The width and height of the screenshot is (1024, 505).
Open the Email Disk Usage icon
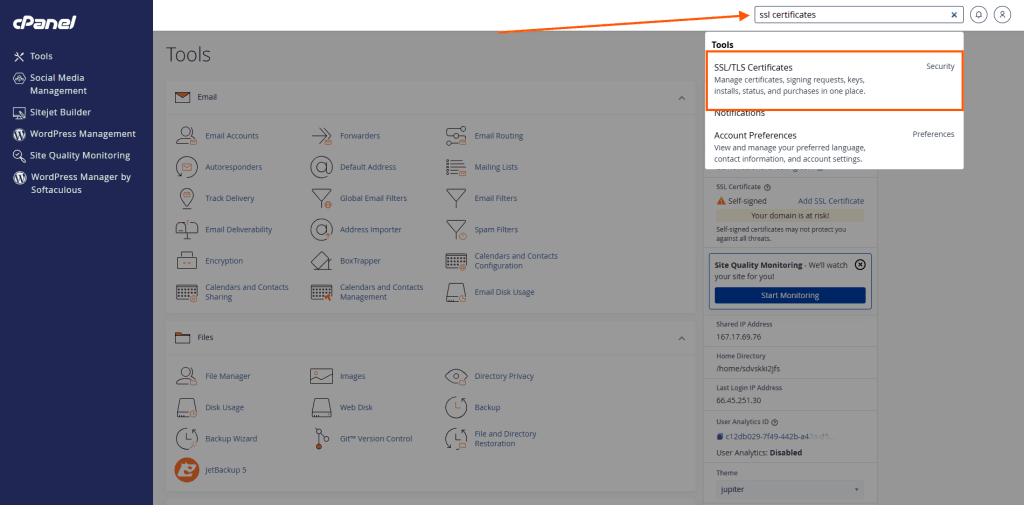pyautogui.click(x=456, y=292)
